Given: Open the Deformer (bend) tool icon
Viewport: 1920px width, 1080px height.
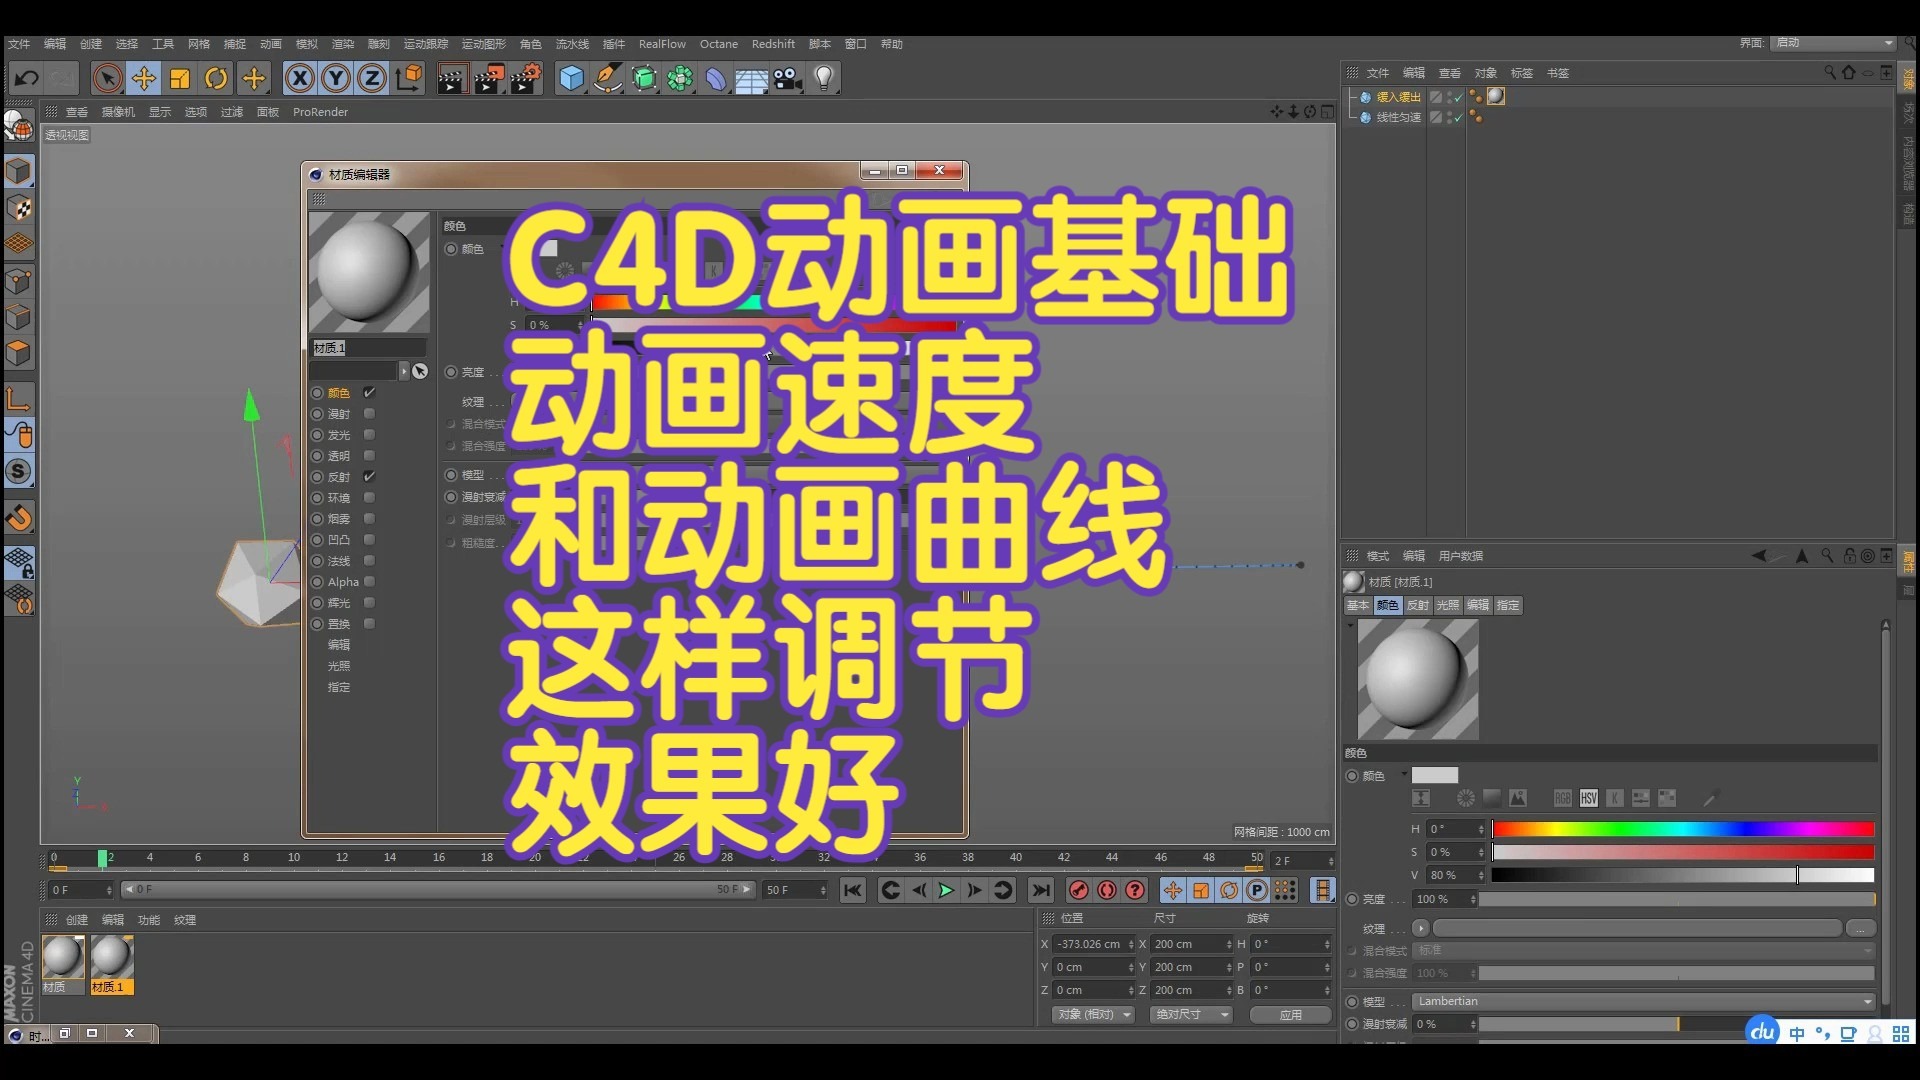Looking at the screenshot, I should [716, 78].
